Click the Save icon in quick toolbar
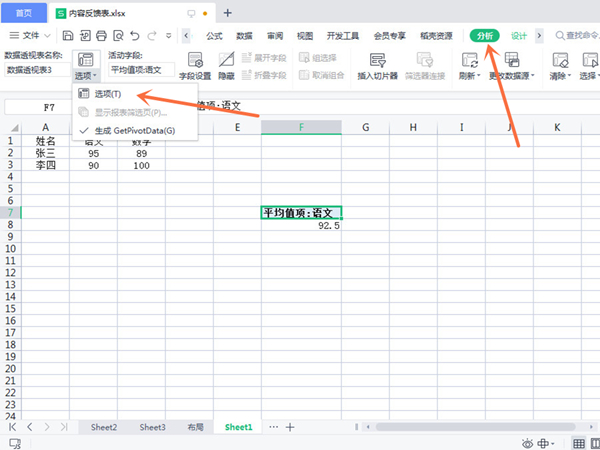Image resolution: width=600 pixels, height=450 pixels. tap(68, 36)
